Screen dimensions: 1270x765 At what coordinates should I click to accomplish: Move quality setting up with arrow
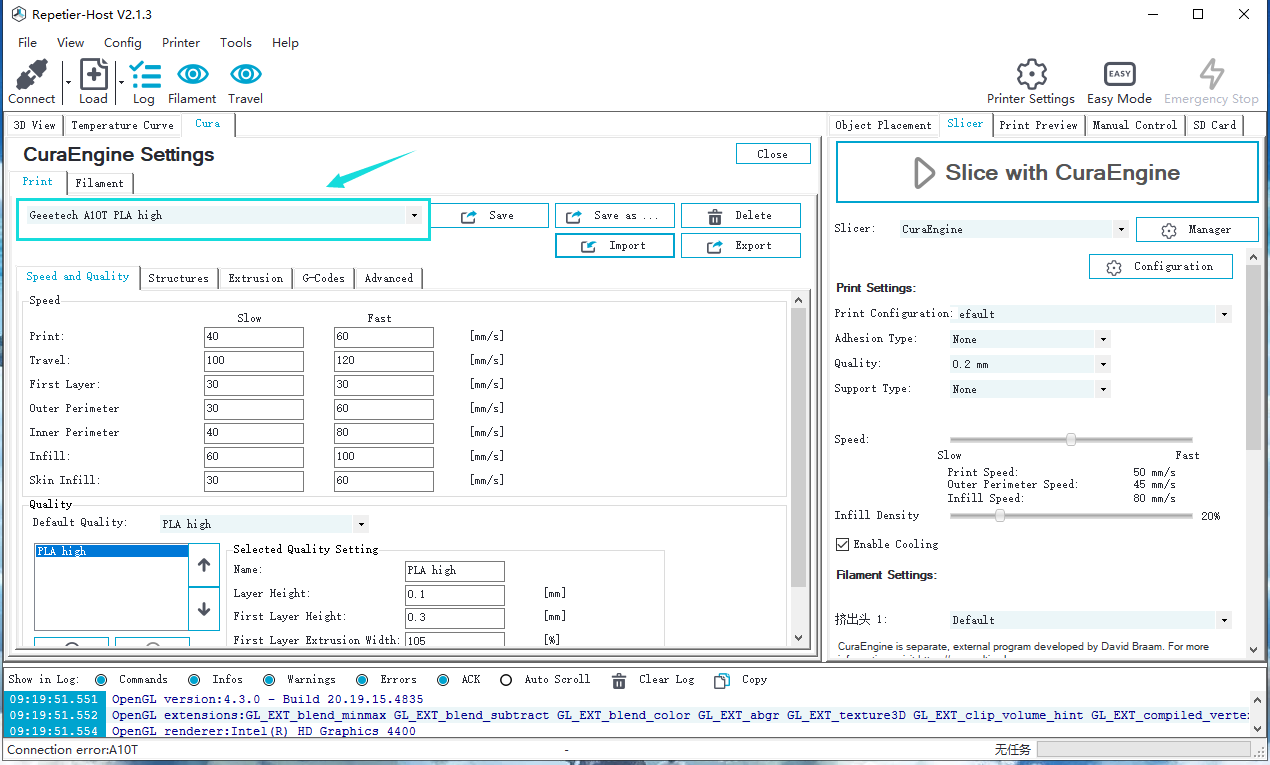pos(204,565)
